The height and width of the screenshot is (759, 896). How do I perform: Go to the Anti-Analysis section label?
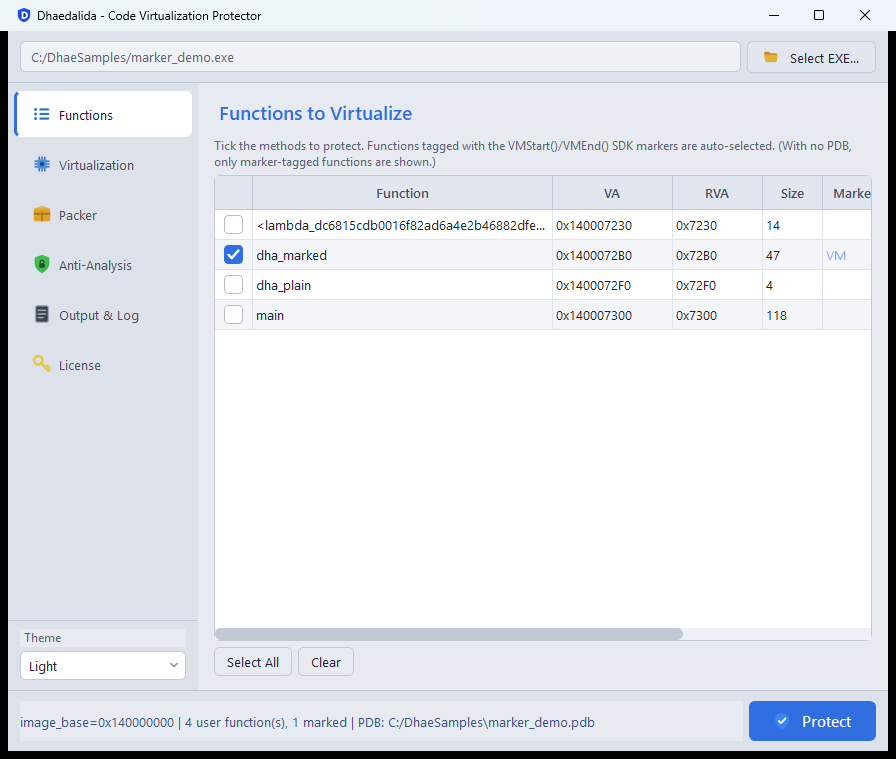tap(95, 265)
